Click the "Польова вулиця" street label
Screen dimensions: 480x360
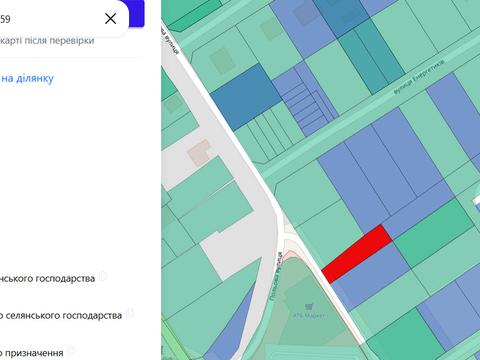276,276
